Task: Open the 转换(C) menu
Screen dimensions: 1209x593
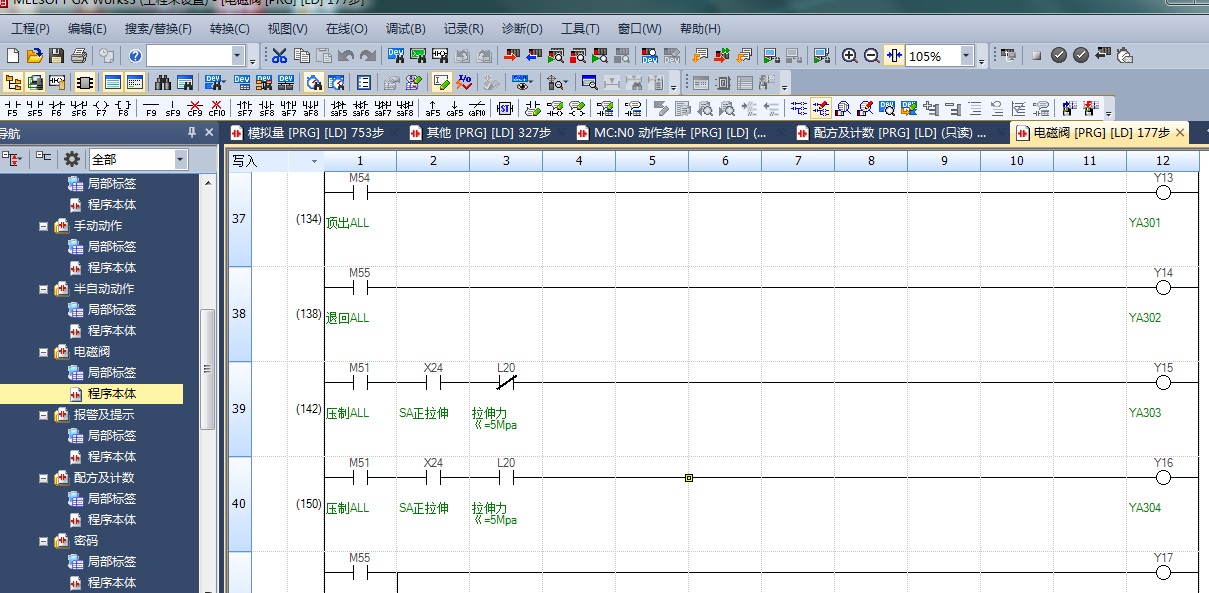Action: tap(231, 29)
